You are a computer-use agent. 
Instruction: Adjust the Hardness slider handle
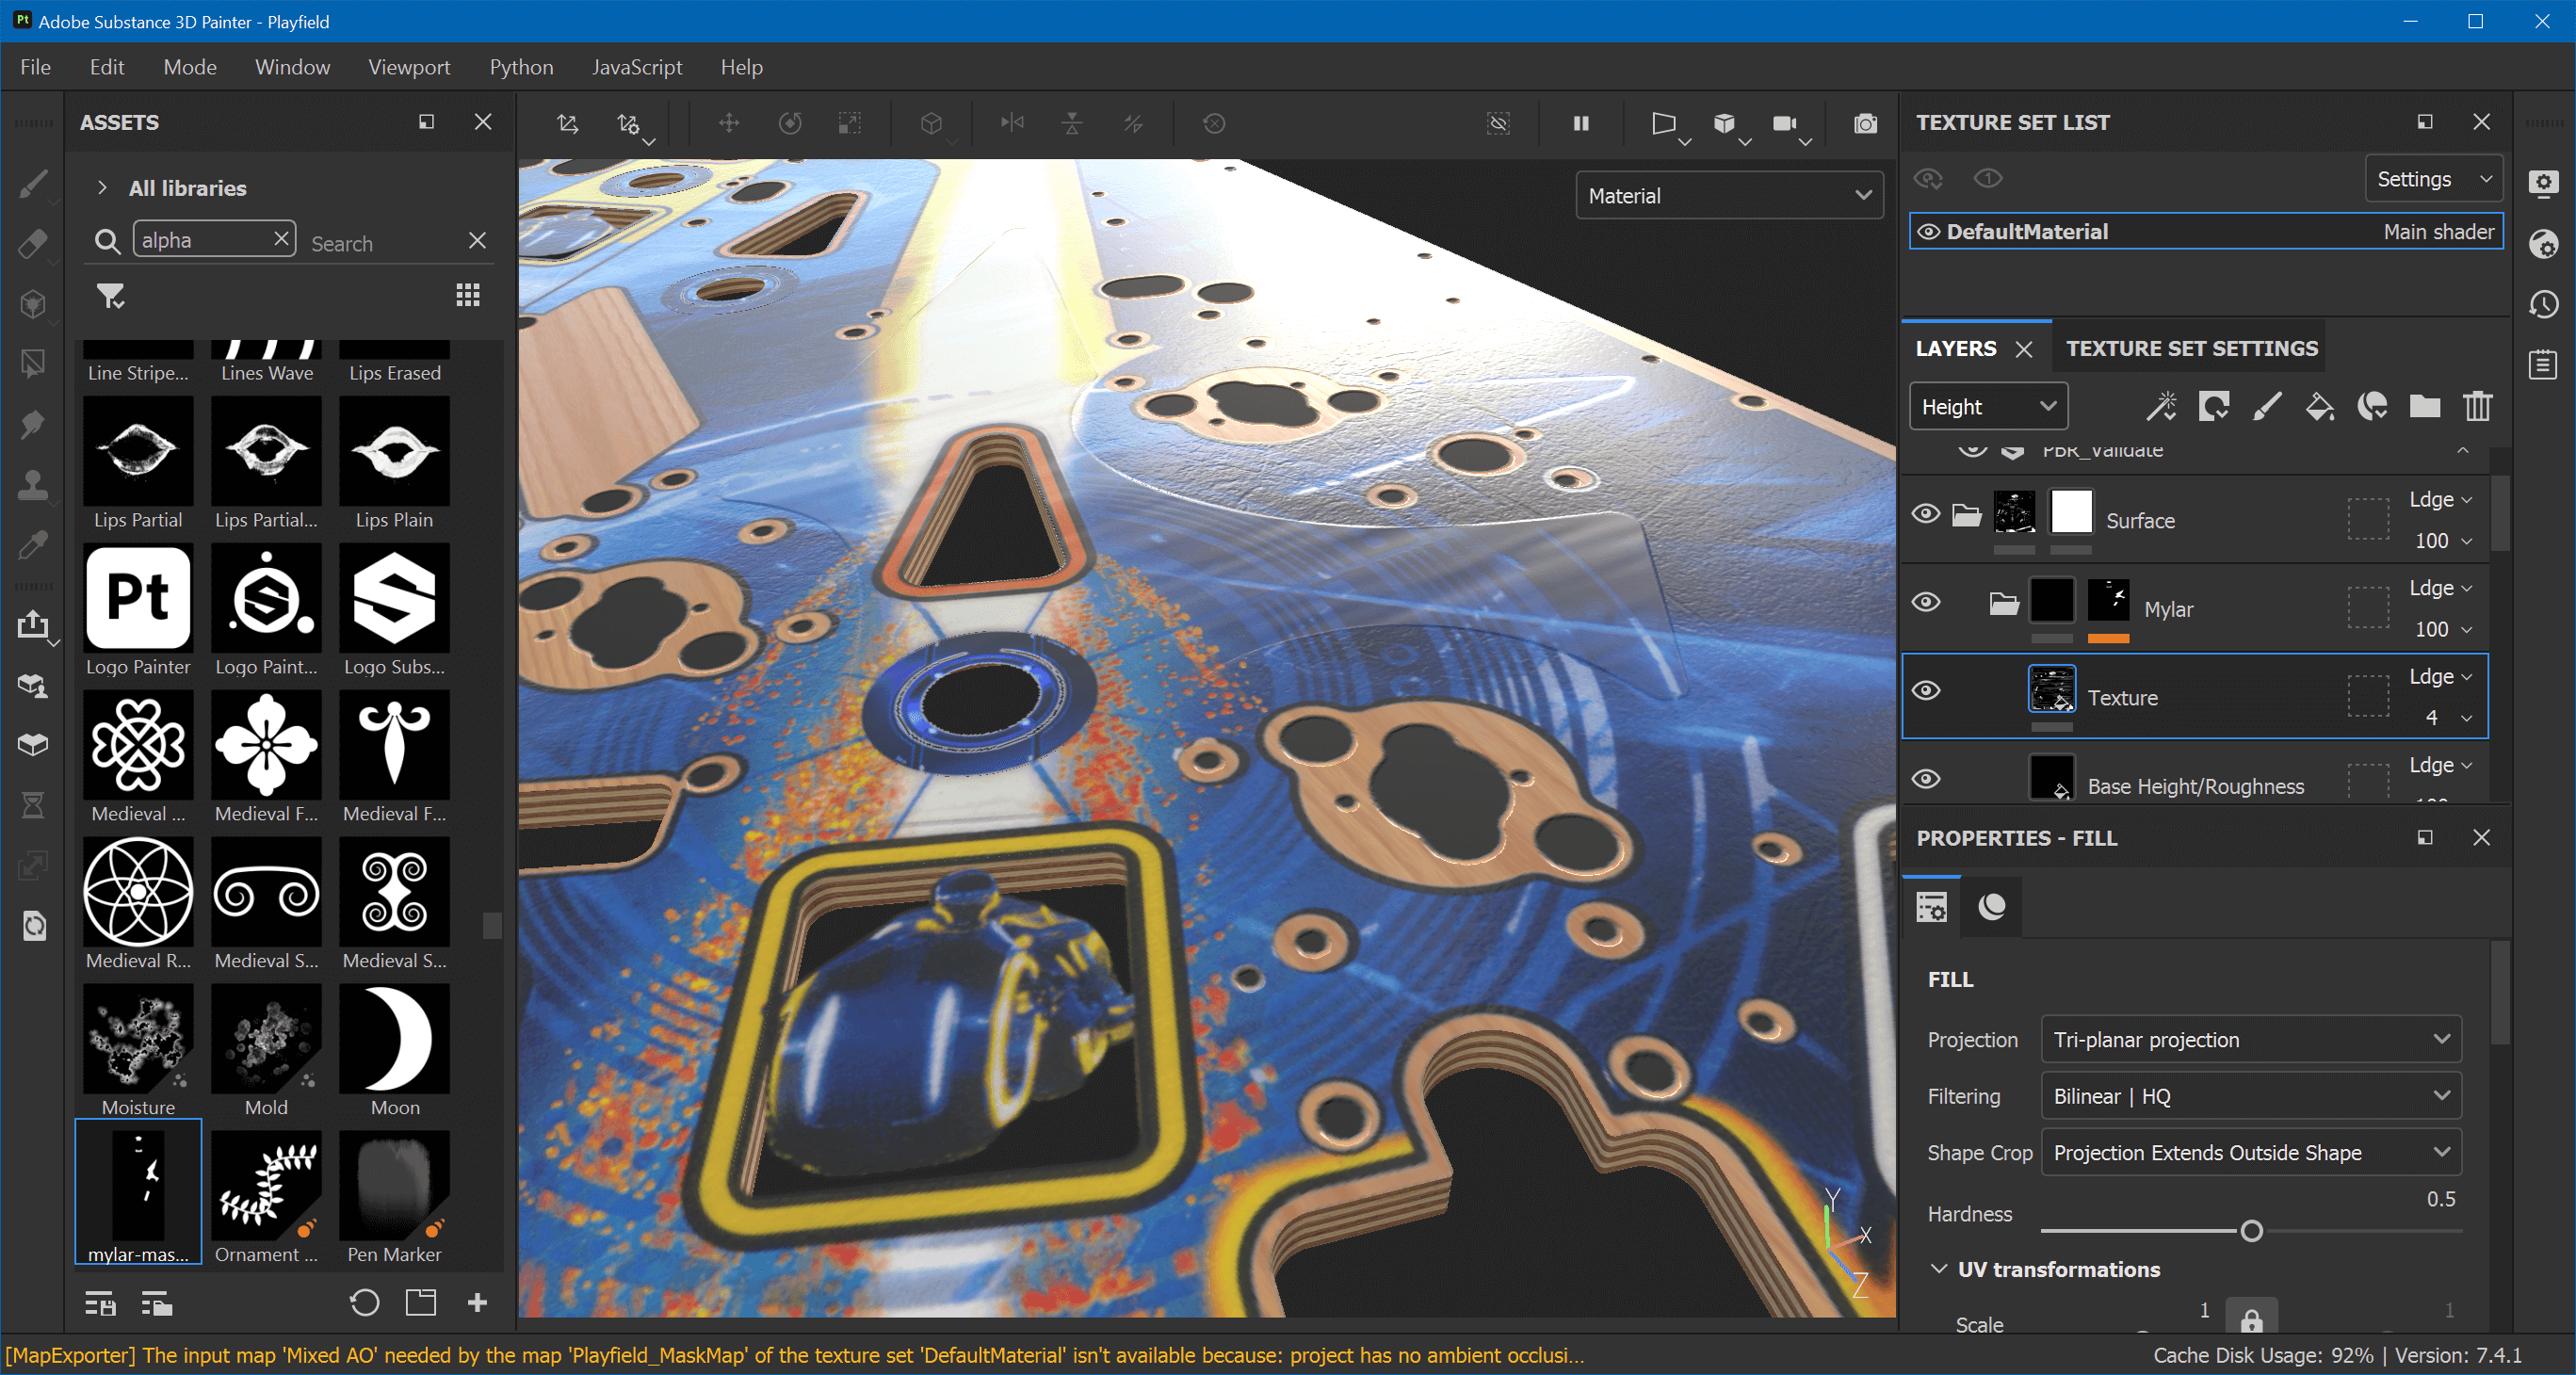pyautogui.click(x=2251, y=1231)
